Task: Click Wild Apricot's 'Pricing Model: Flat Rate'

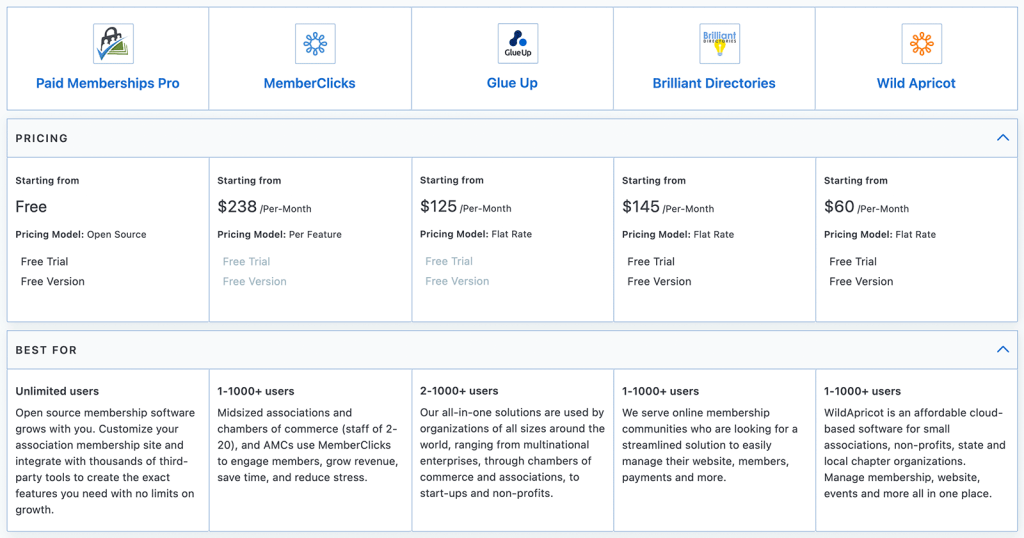Action: (880, 234)
